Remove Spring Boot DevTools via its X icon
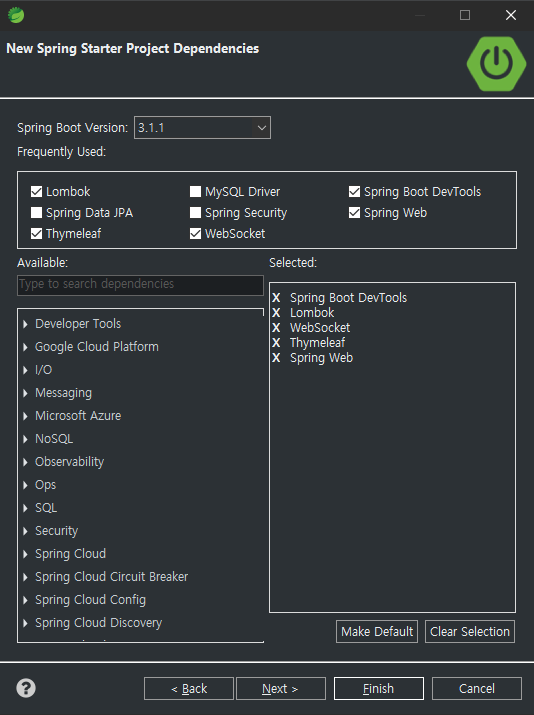 tap(276, 298)
